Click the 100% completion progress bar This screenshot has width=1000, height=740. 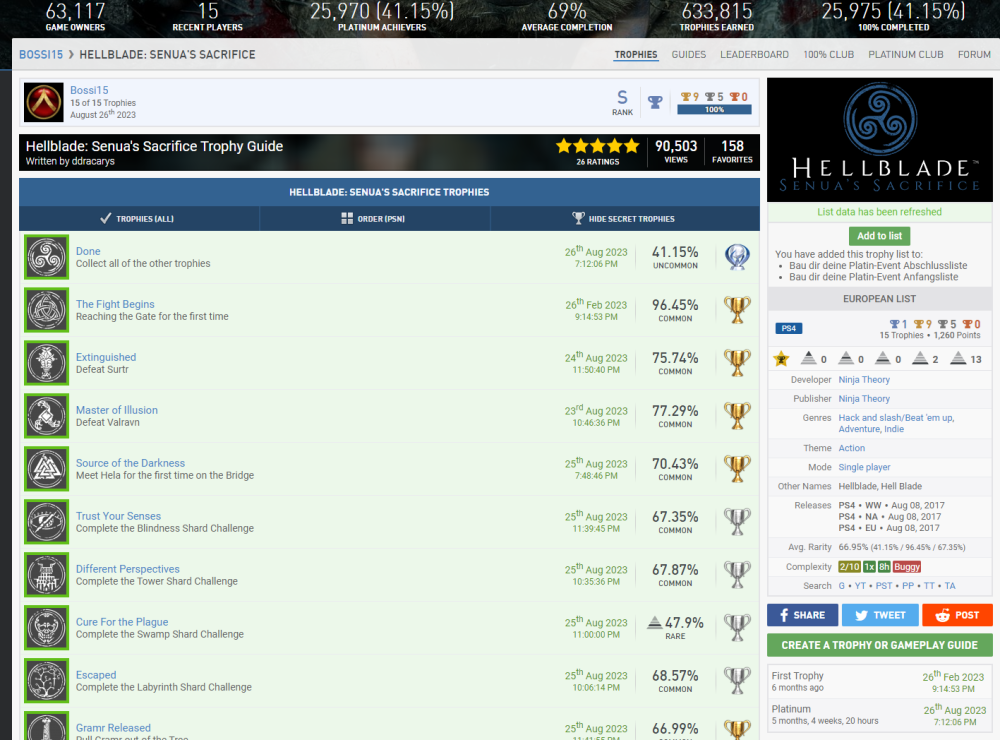[x=714, y=110]
